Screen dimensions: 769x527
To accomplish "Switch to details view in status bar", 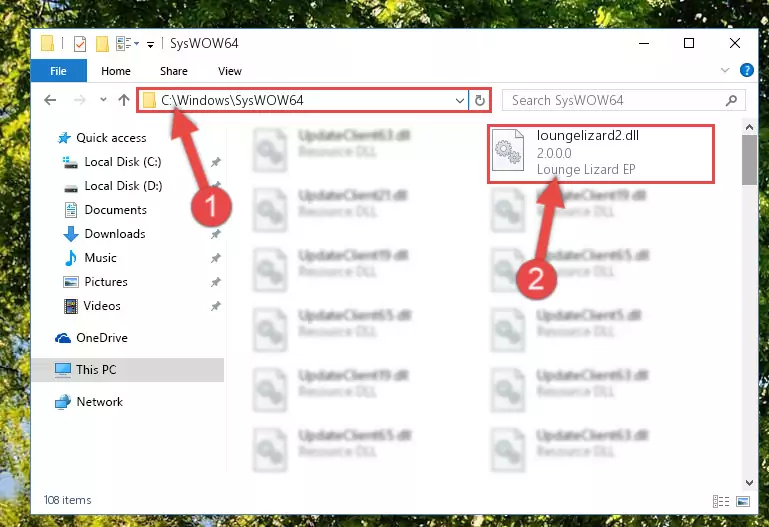I will tap(721, 501).
